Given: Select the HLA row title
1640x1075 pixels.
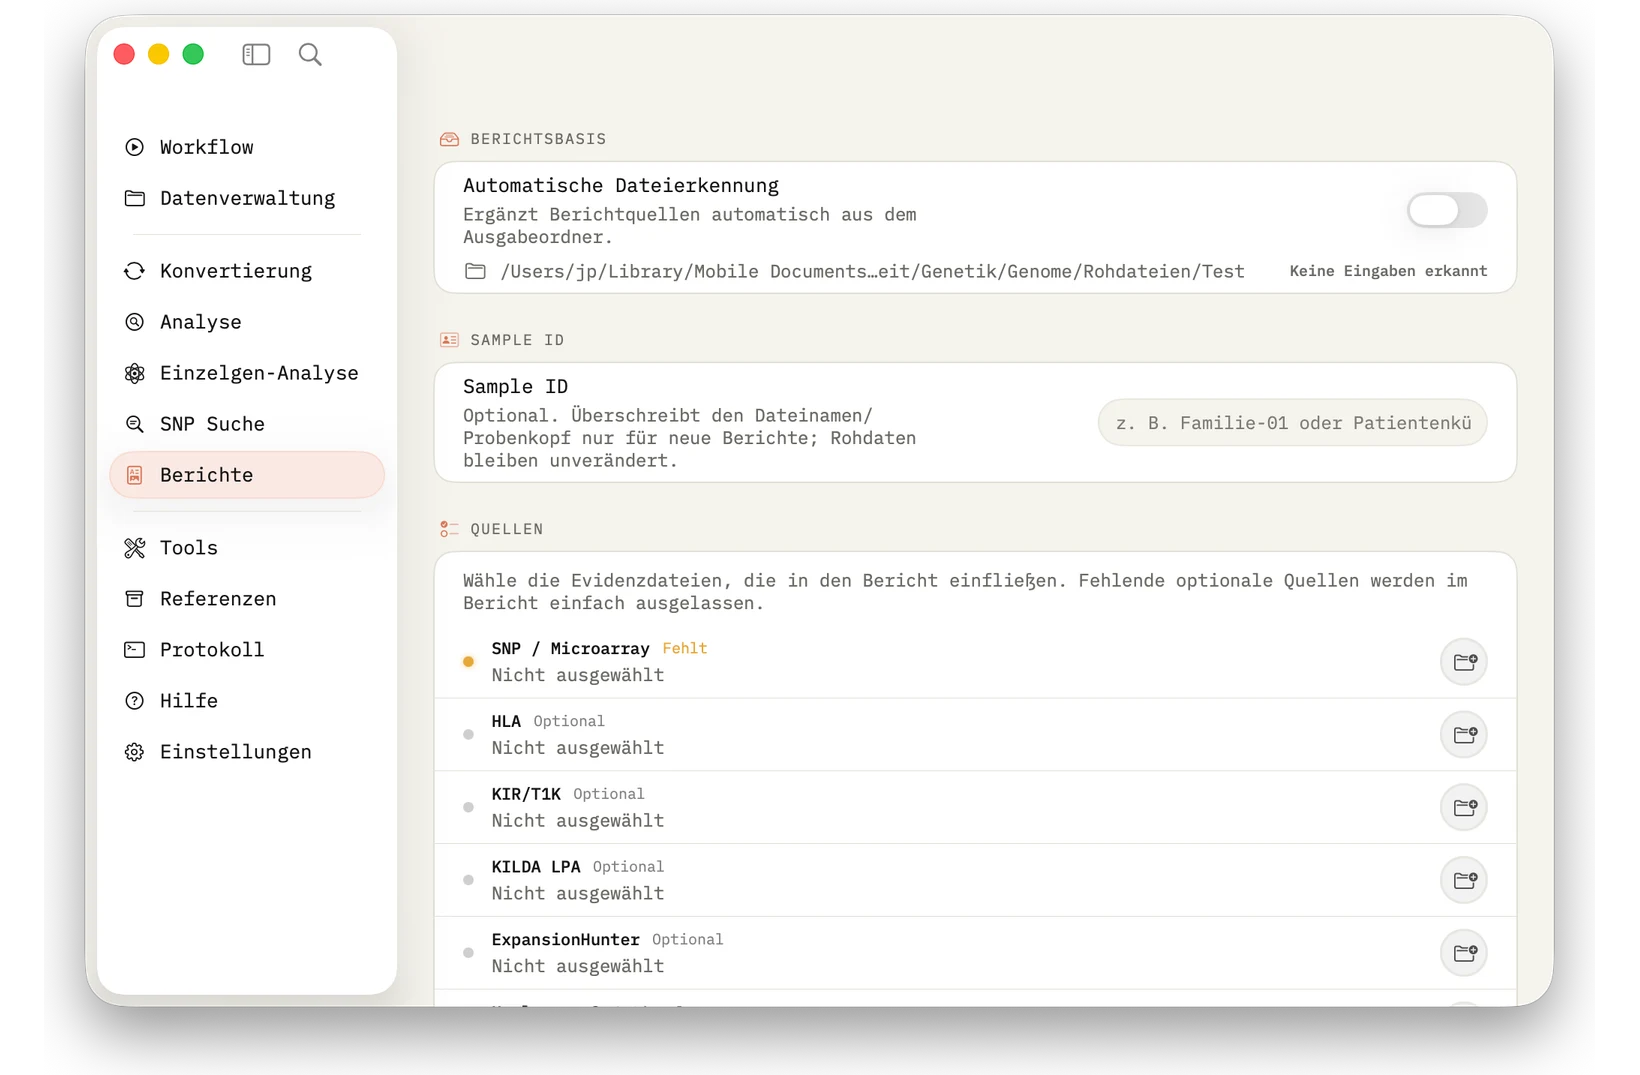Looking at the screenshot, I should click(506, 721).
